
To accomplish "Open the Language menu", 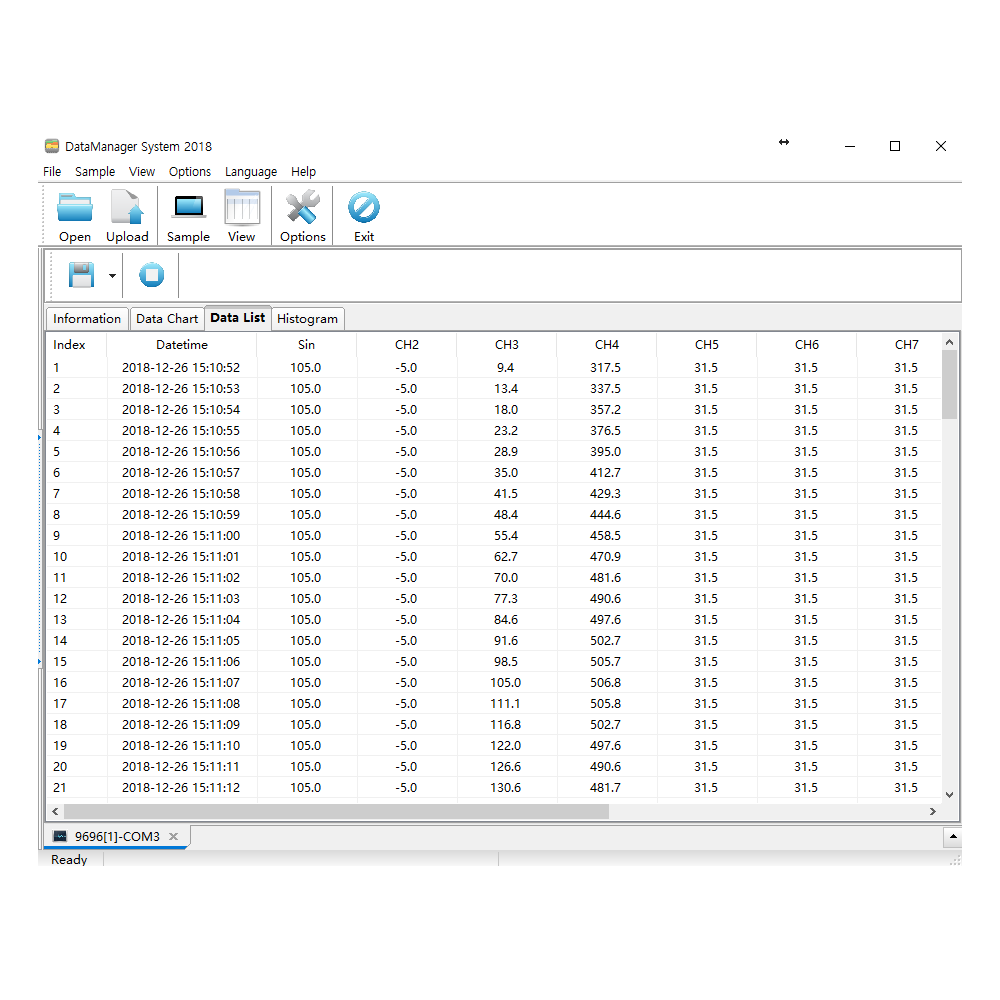I will [x=250, y=172].
